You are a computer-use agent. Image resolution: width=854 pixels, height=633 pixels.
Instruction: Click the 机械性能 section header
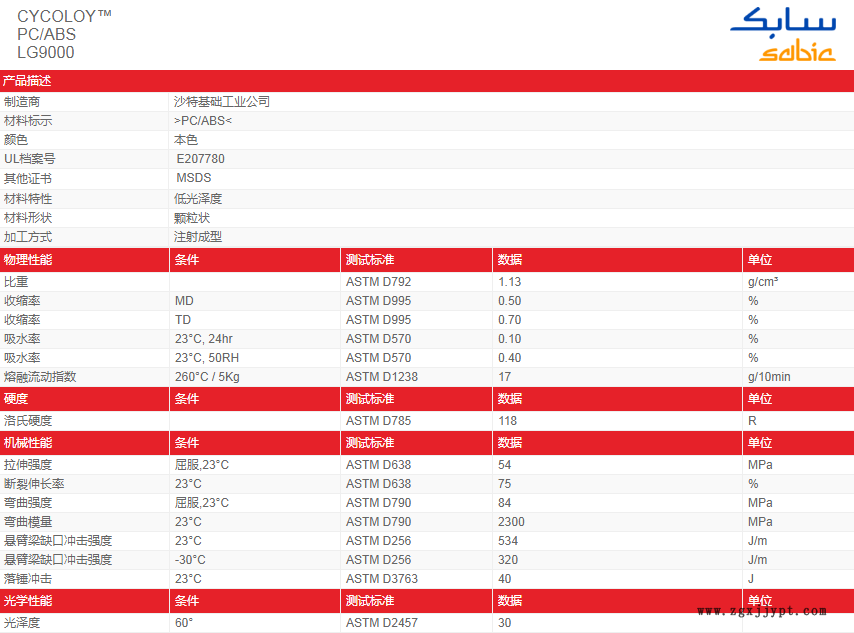coord(28,443)
